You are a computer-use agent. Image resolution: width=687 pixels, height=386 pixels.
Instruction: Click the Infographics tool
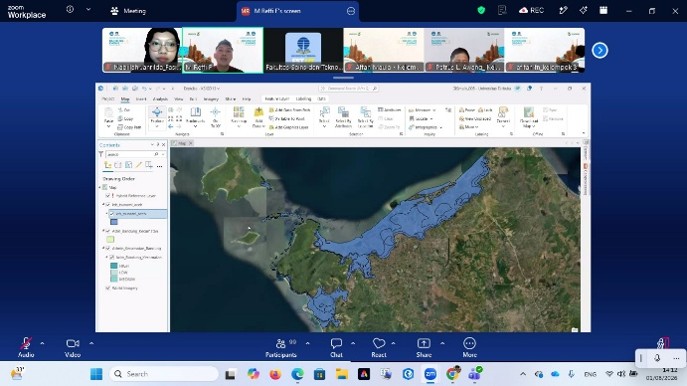coord(425,127)
